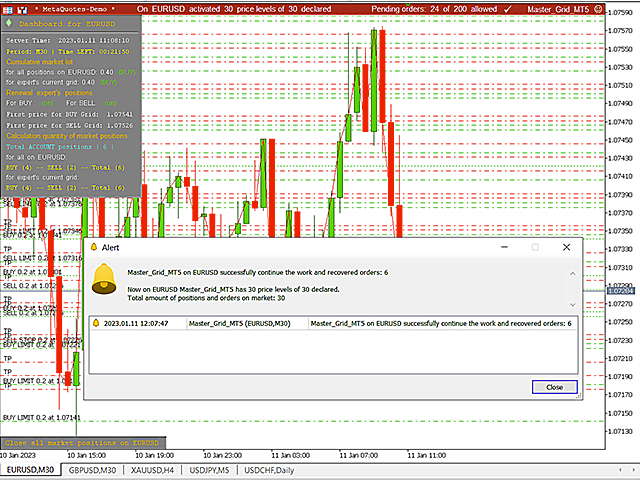Click the large bell icon in Alert dialog
This screenshot has width=640, height=480.
pyautogui.click(x=104, y=279)
